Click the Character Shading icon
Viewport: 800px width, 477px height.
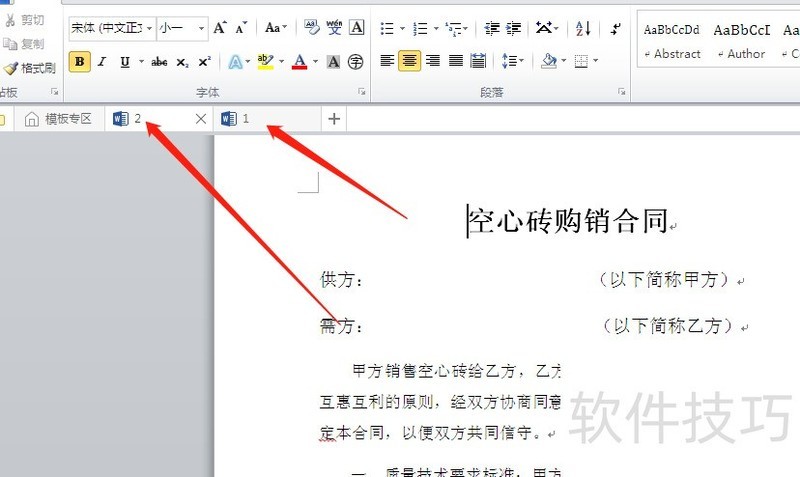(x=333, y=62)
